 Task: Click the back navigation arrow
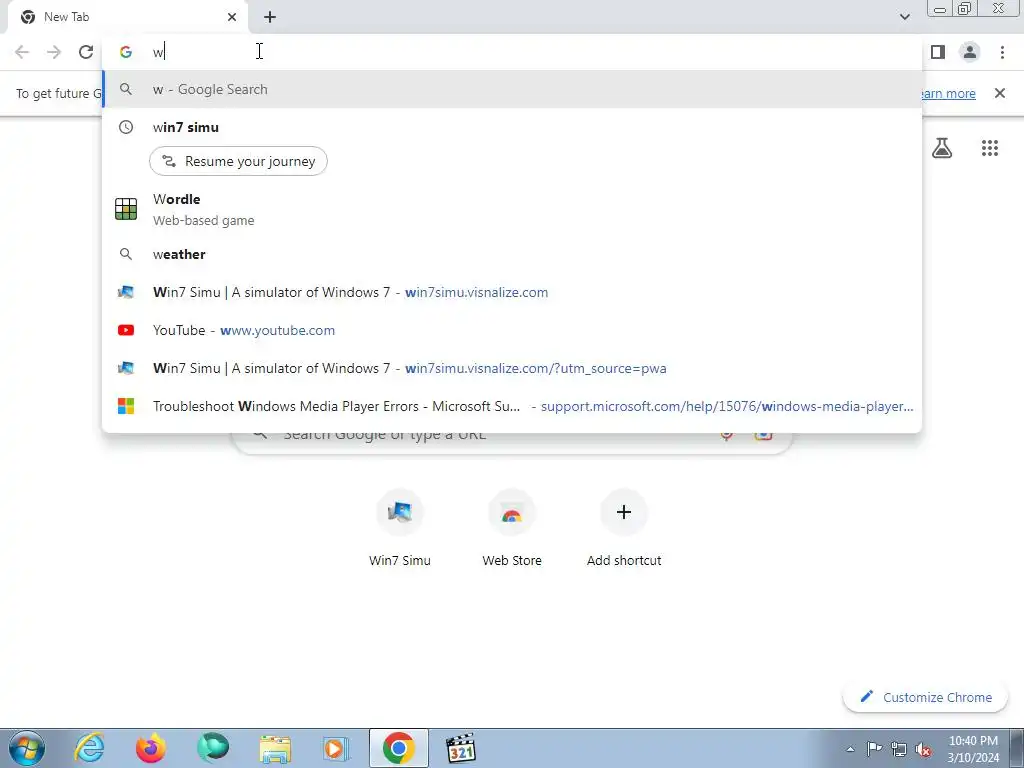pos(22,52)
